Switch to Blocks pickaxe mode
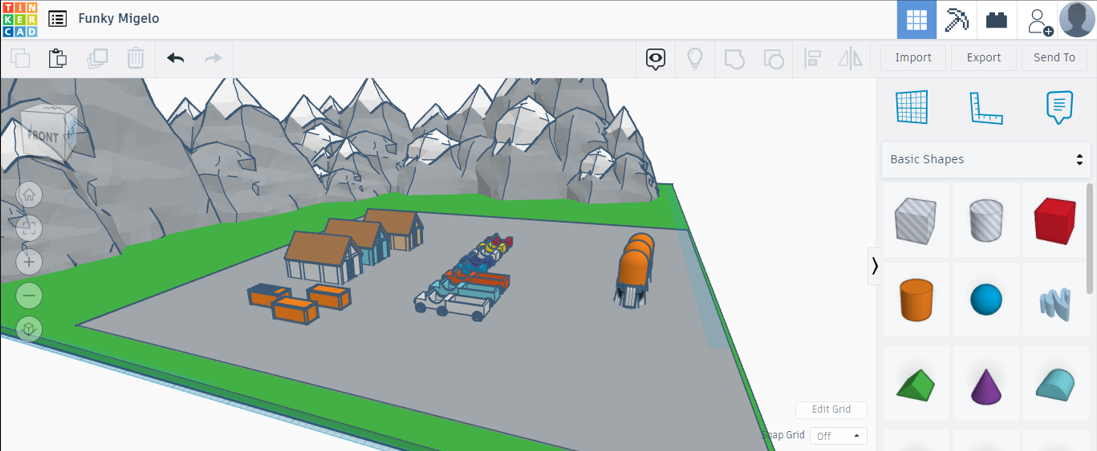The image size is (1097, 451). 956,20
